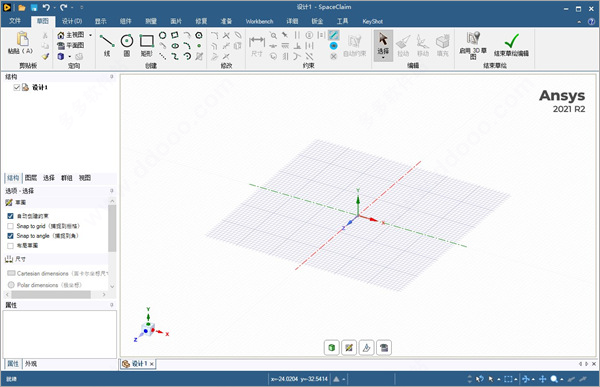Close the design document tab
This screenshot has width=600, height=387.
click(x=152, y=364)
